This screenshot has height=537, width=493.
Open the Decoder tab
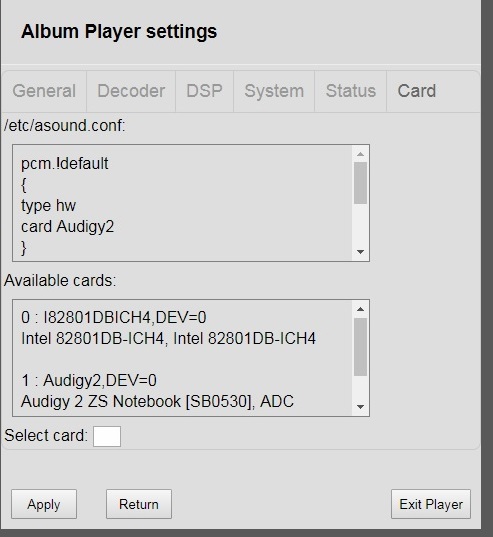131,91
